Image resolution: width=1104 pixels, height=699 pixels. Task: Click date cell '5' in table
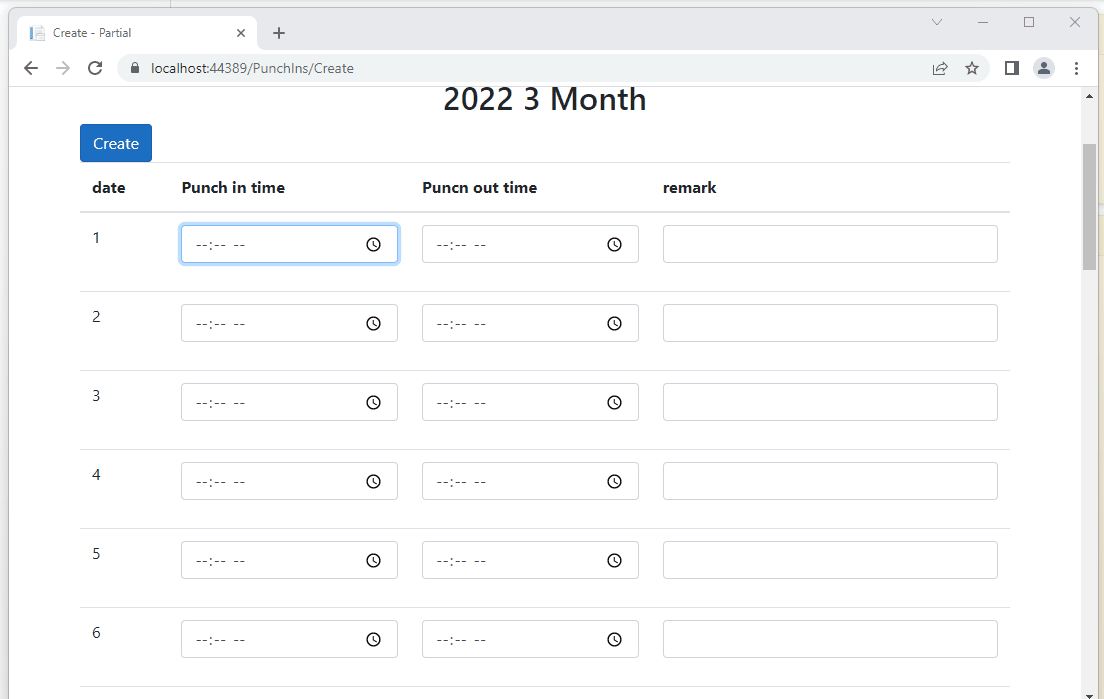96,554
